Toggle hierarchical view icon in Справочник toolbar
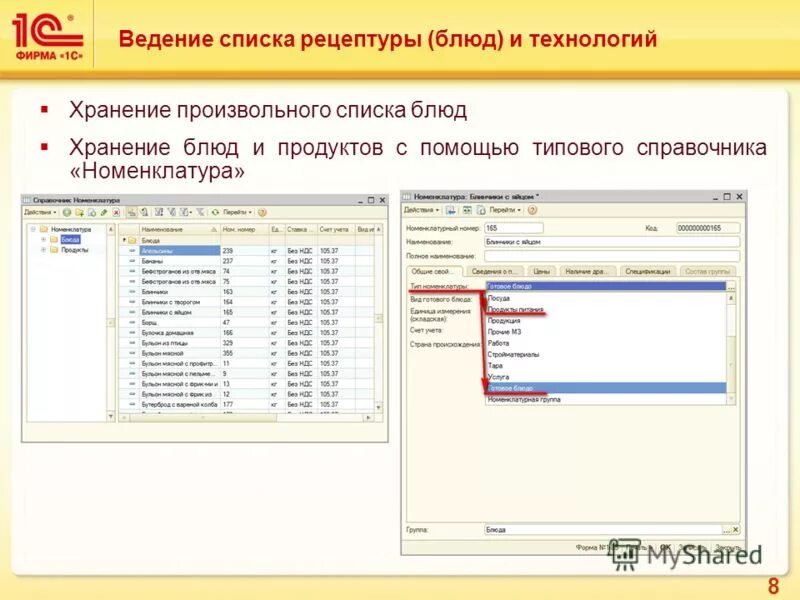This screenshot has height=600, width=800. (x=132, y=212)
